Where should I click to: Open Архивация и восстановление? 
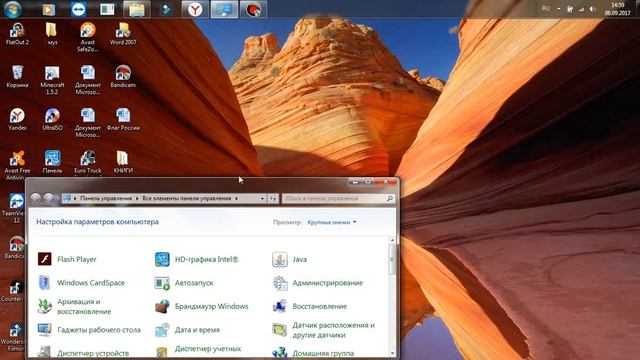pos(74,306)
